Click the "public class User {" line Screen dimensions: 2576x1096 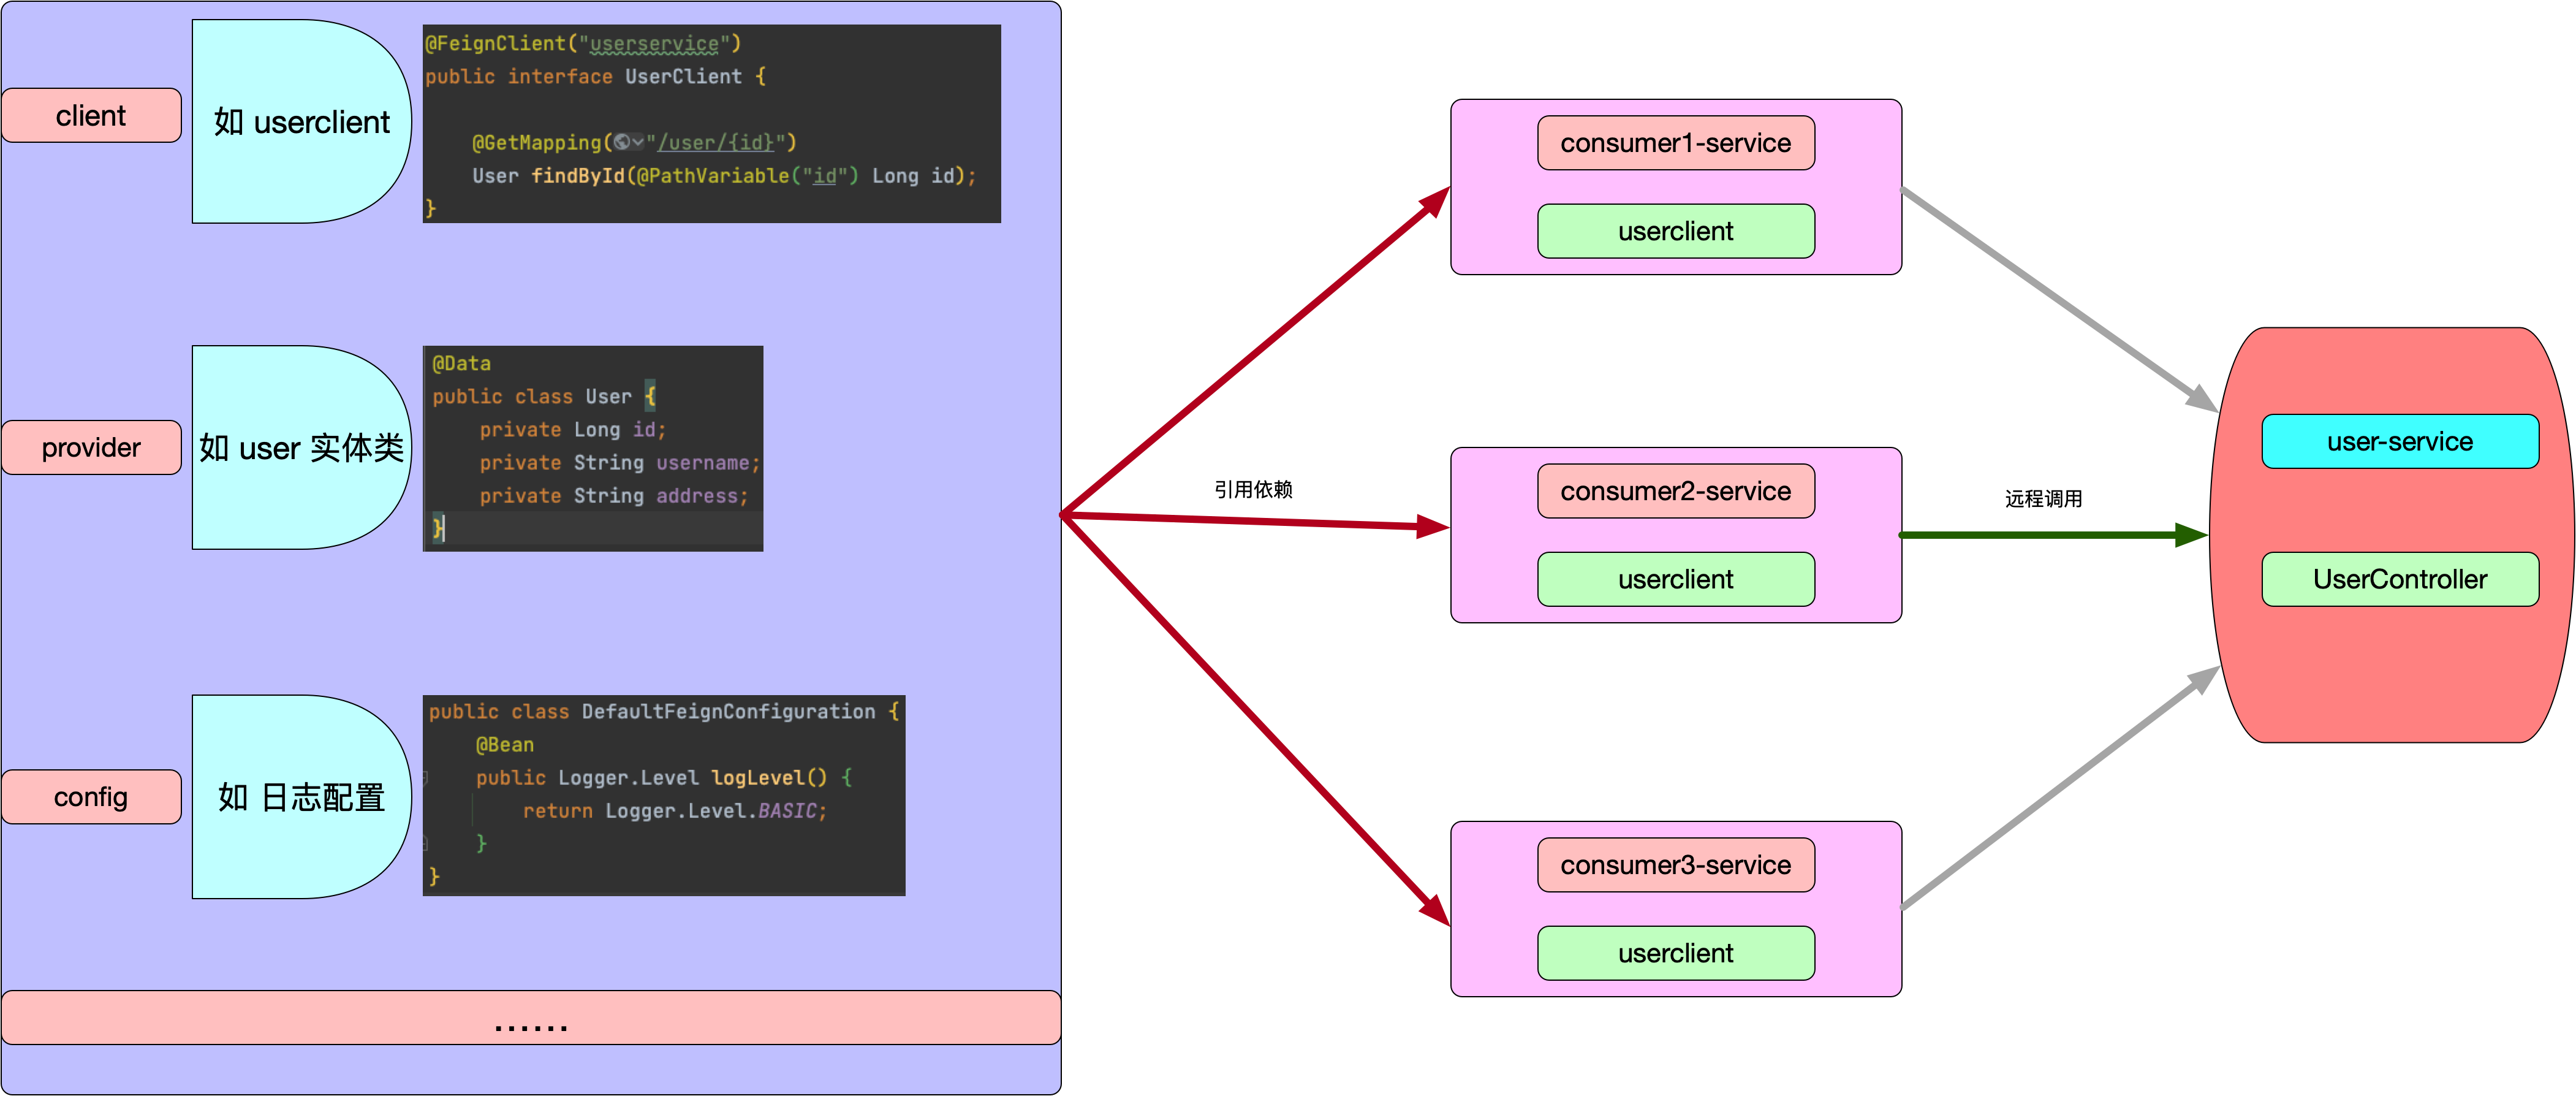[x=544, y=396]
